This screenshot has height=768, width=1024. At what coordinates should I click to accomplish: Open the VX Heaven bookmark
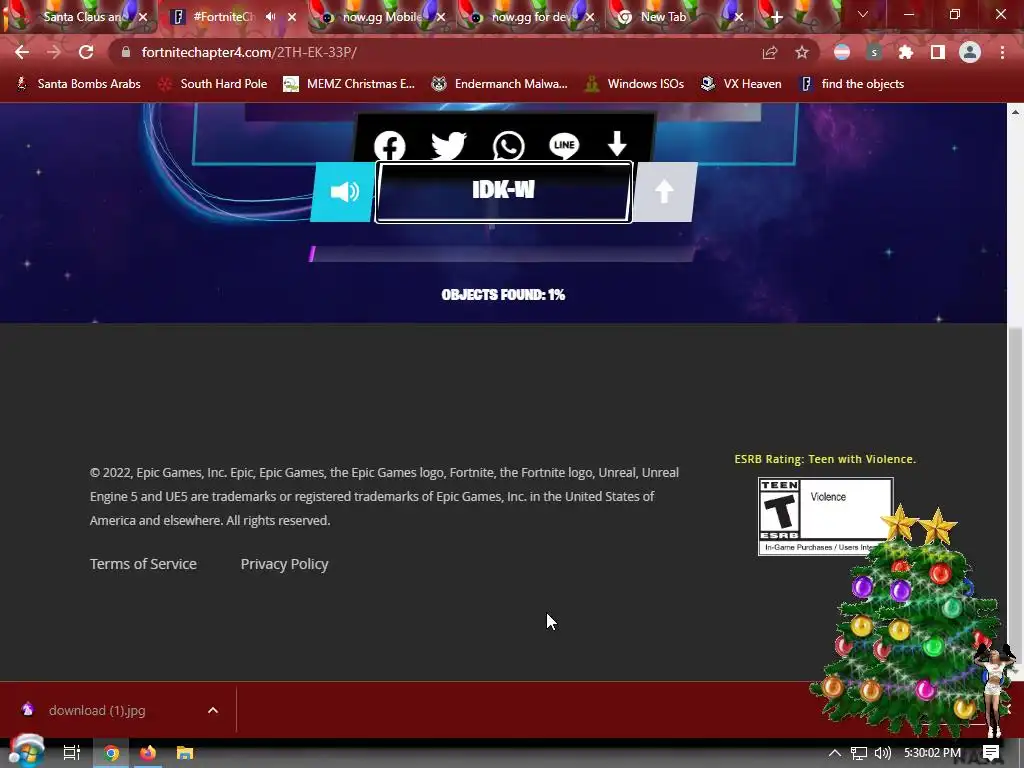pyautogui.click(x=741, y=84)
